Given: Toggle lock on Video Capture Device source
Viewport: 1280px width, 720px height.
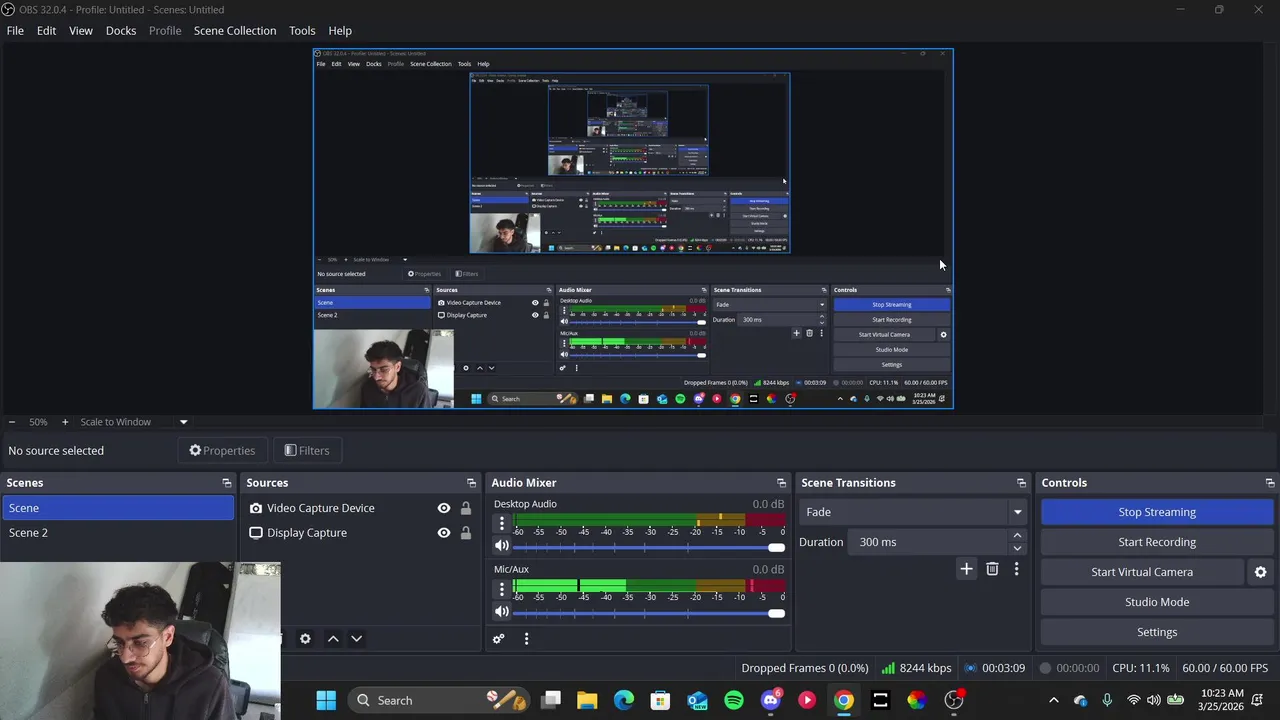Looking at the screenshot, I should click(466, 508).
